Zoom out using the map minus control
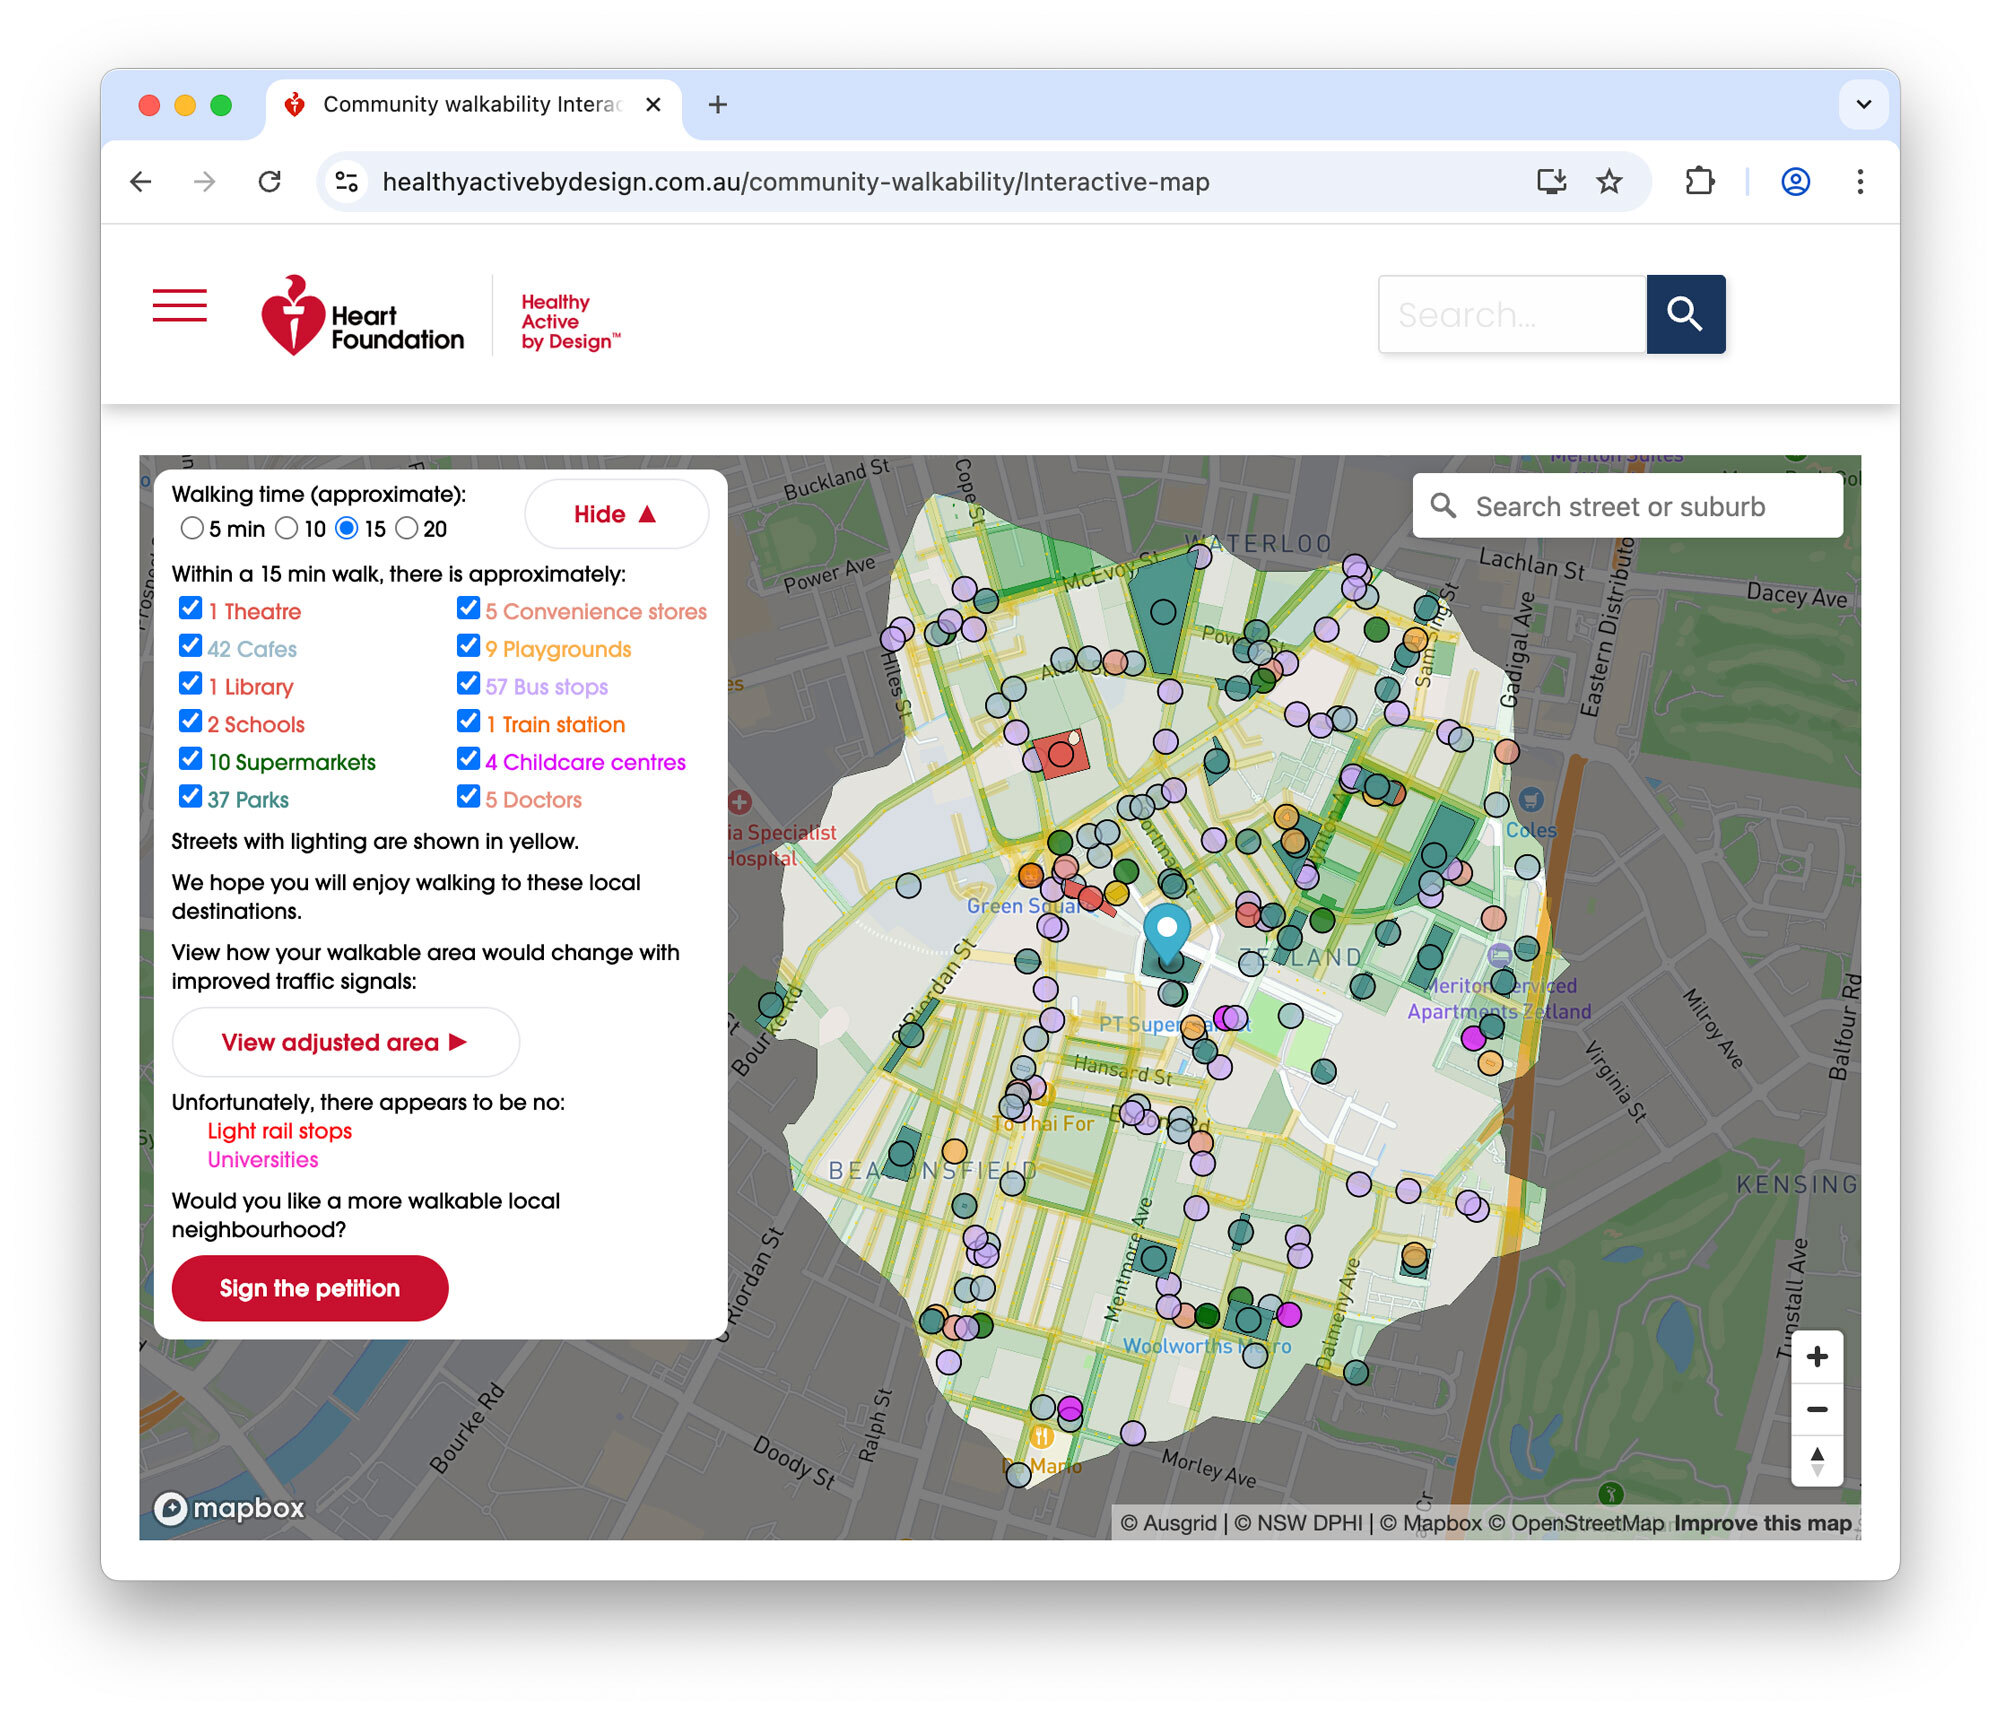The width and height of the screenshot is (2000, 1713). (1817, 1409)
